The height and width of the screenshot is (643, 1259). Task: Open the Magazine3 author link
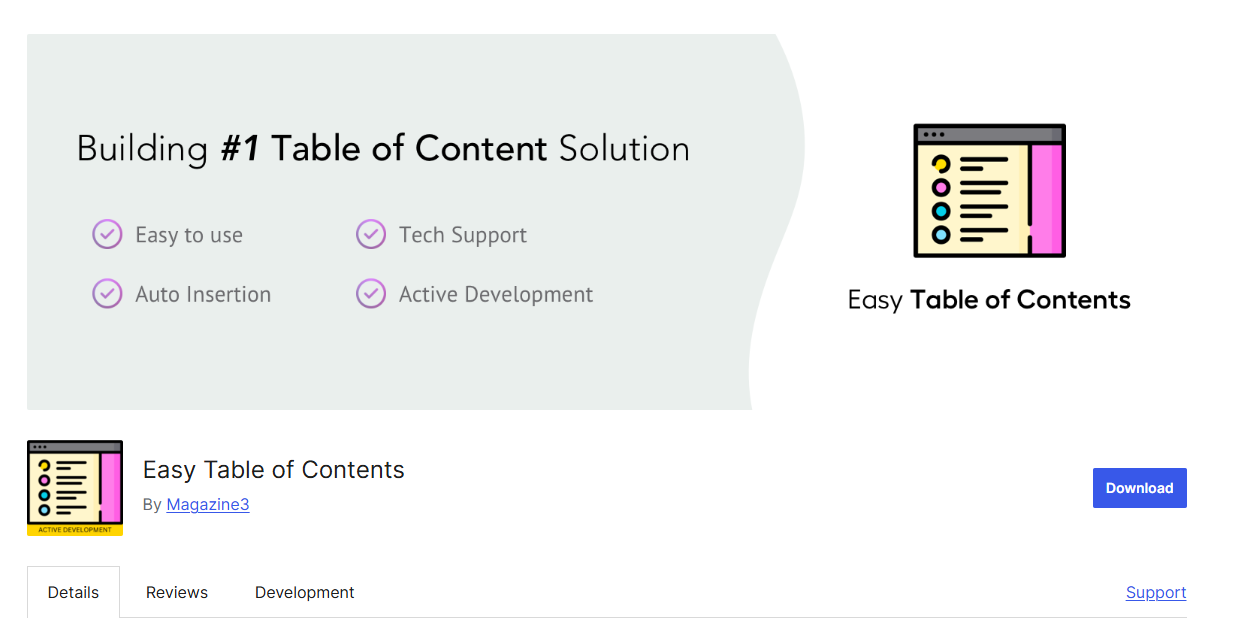207,504
